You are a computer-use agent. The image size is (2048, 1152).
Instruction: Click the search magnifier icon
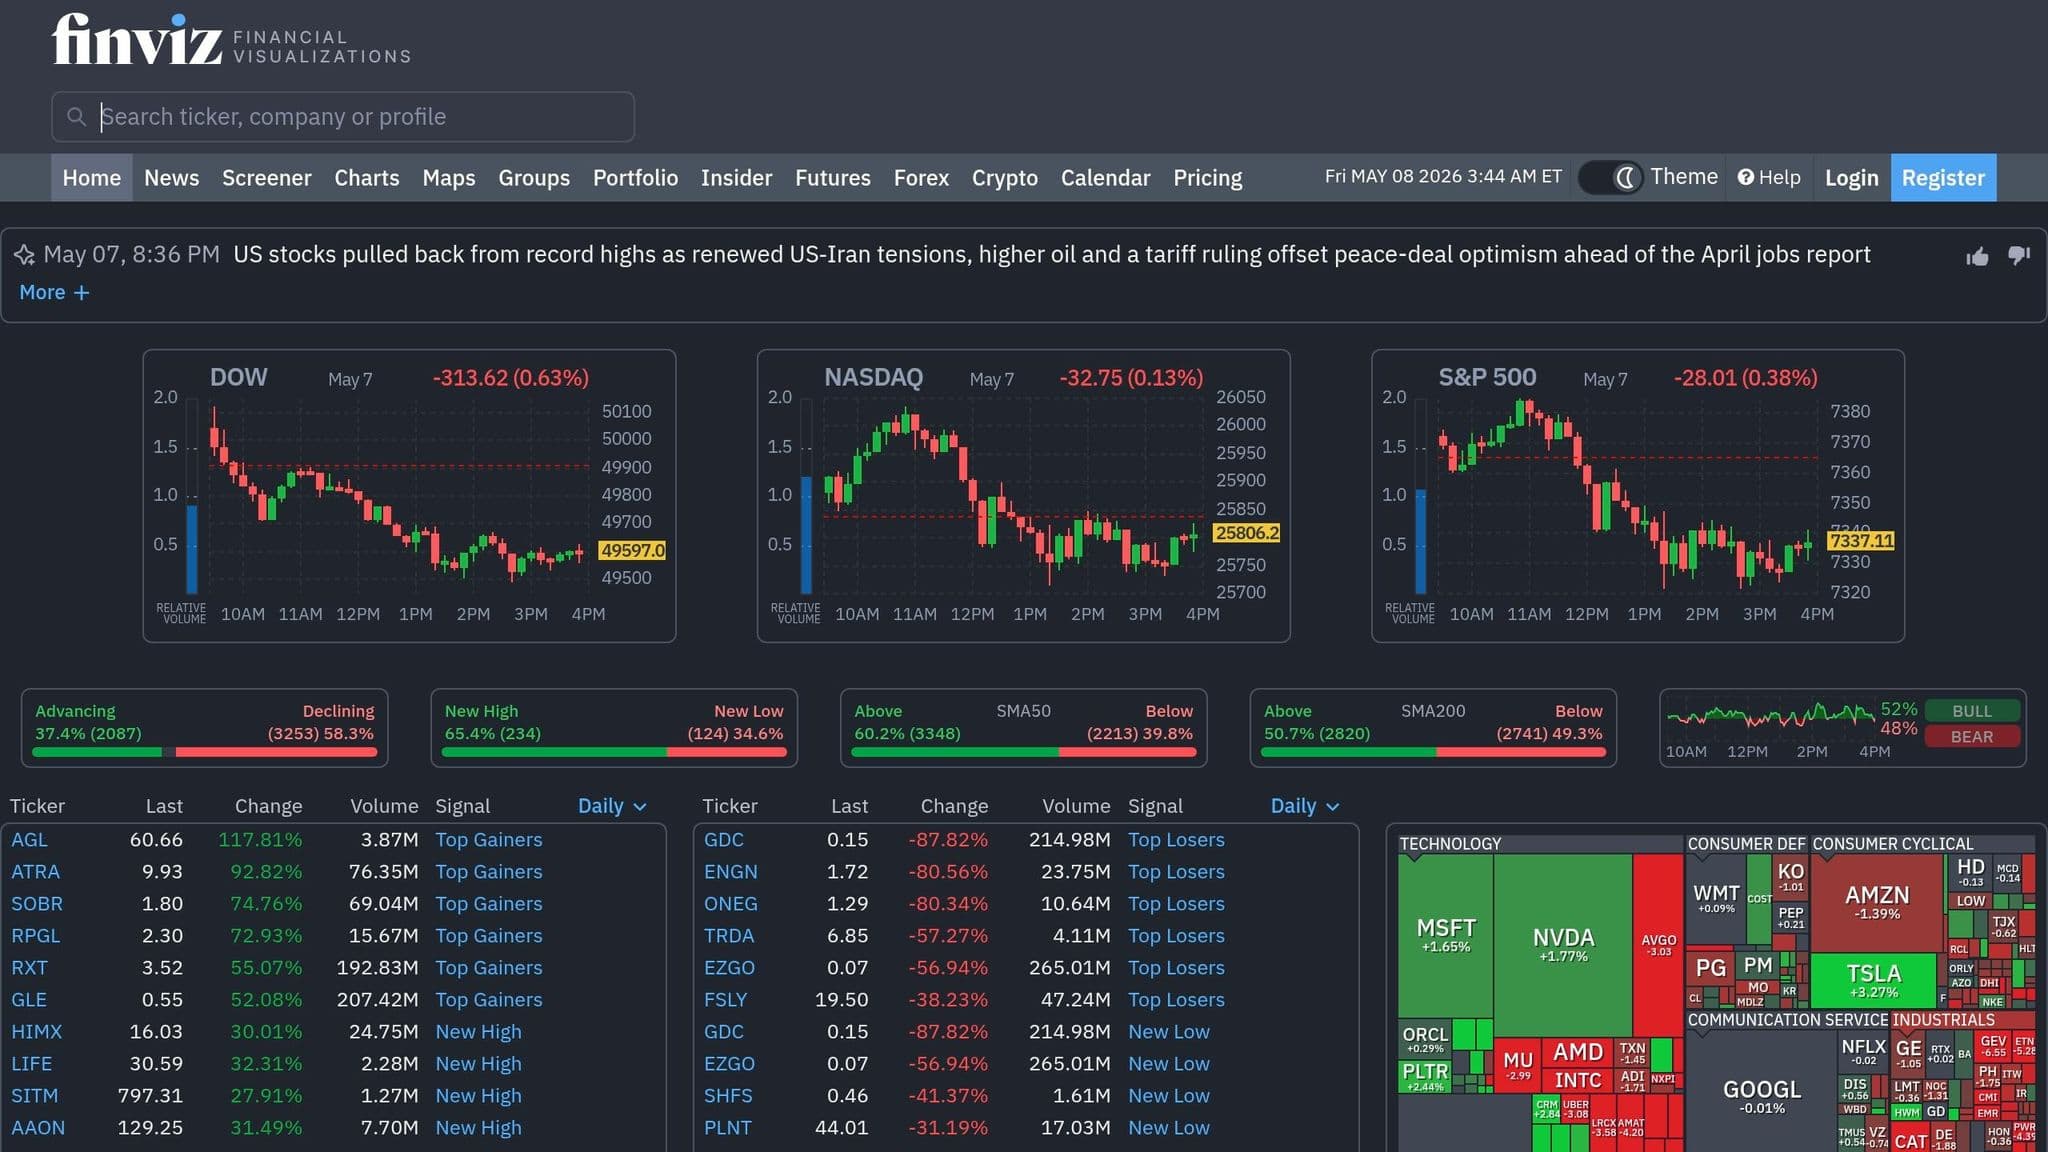pyautogui.click(x=76, y=117)
